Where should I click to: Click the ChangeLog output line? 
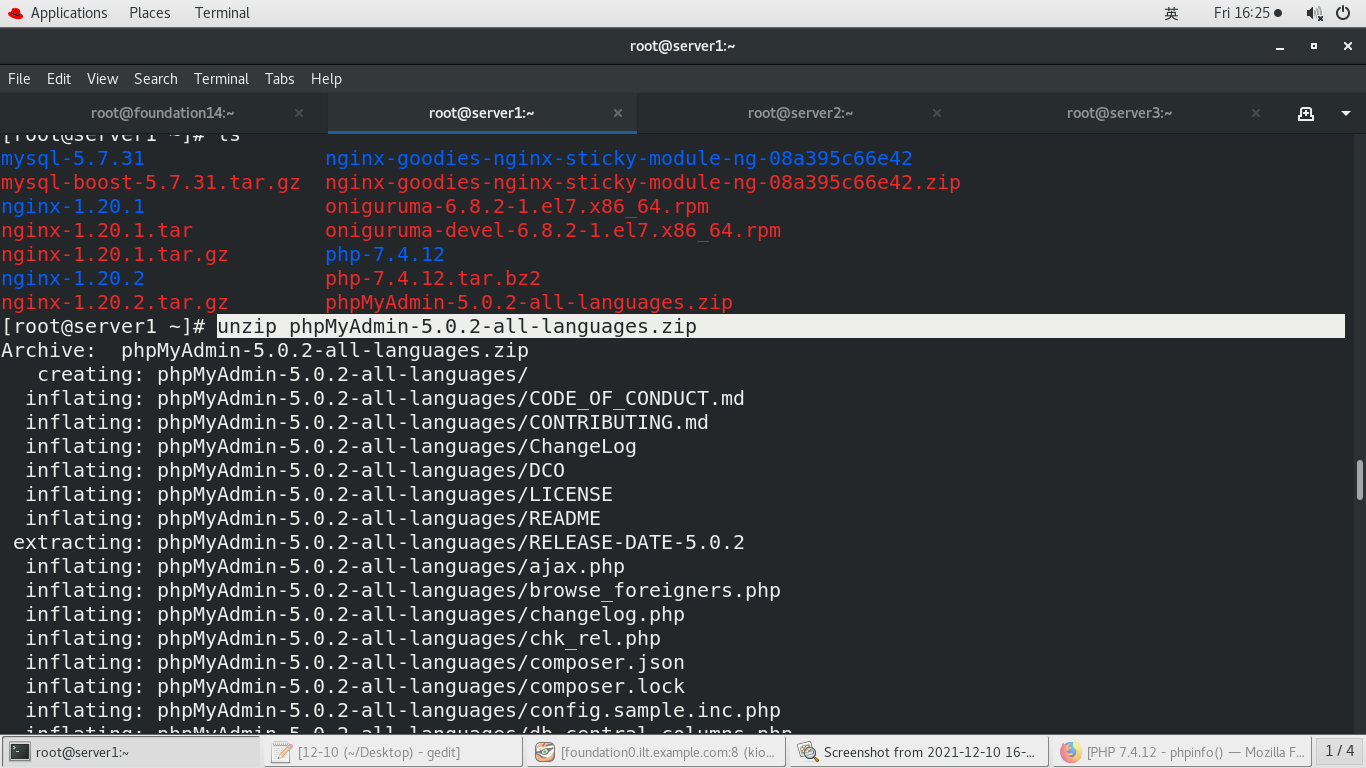pos(331,446)
